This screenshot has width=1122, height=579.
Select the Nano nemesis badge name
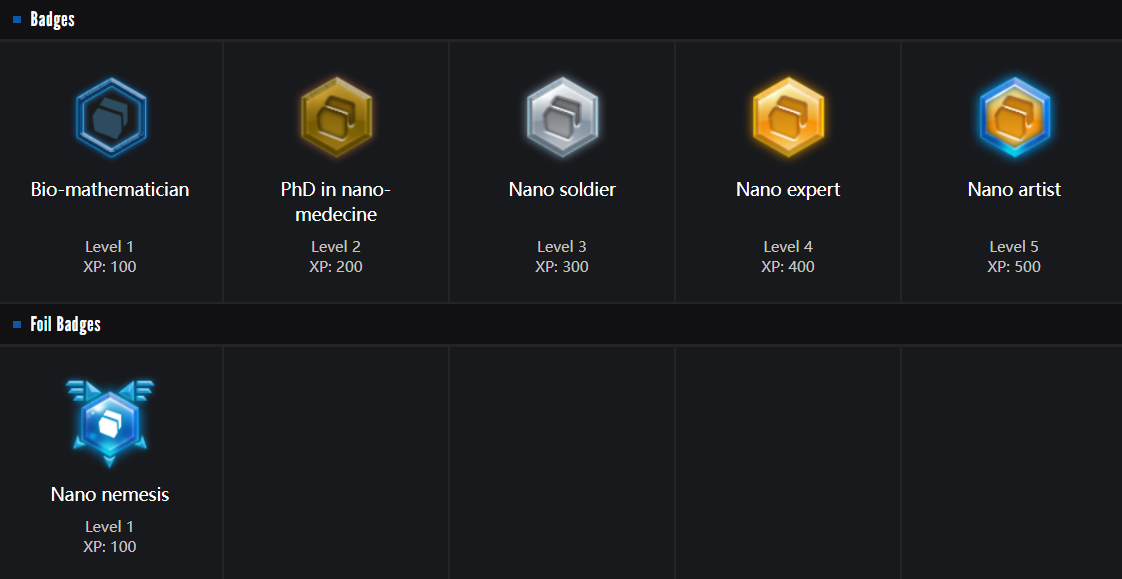(x=110, y=495)
